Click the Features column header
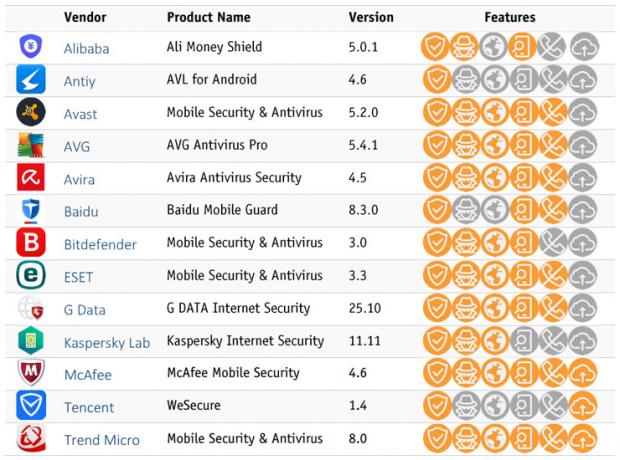This screenshot has height=460, width=620. point(509,17)
